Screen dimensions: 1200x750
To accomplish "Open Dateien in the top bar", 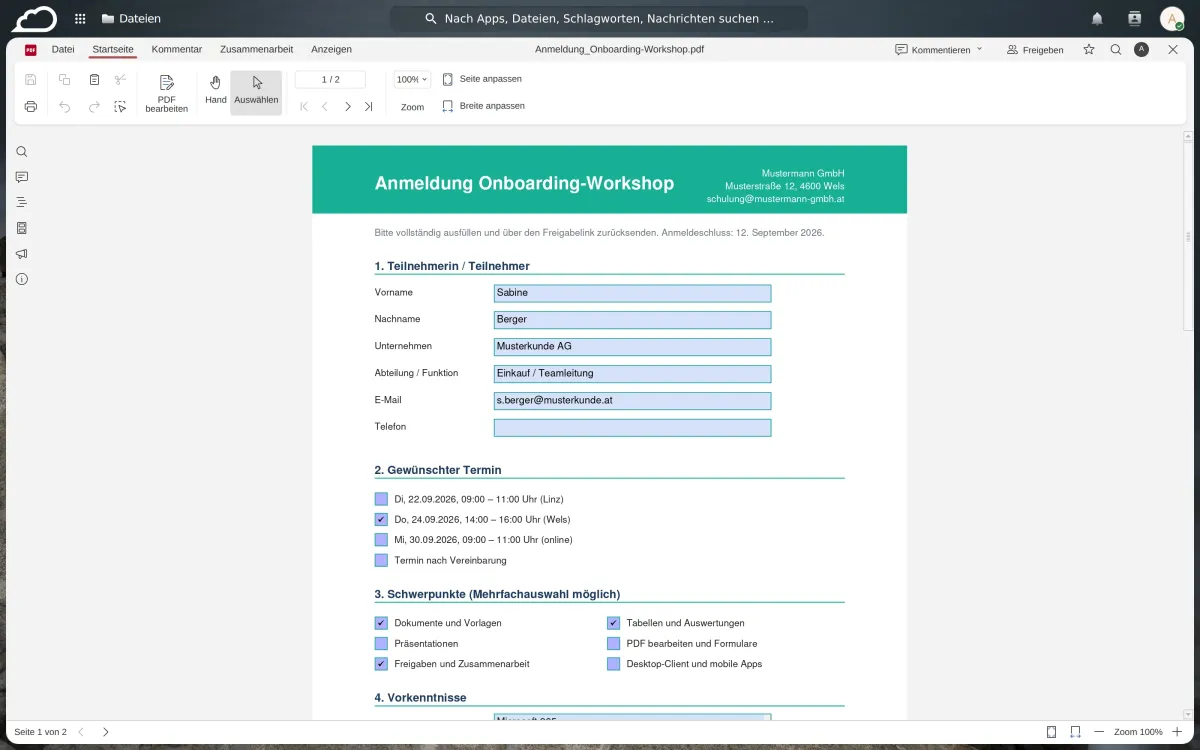I will [x=131, y=18].
